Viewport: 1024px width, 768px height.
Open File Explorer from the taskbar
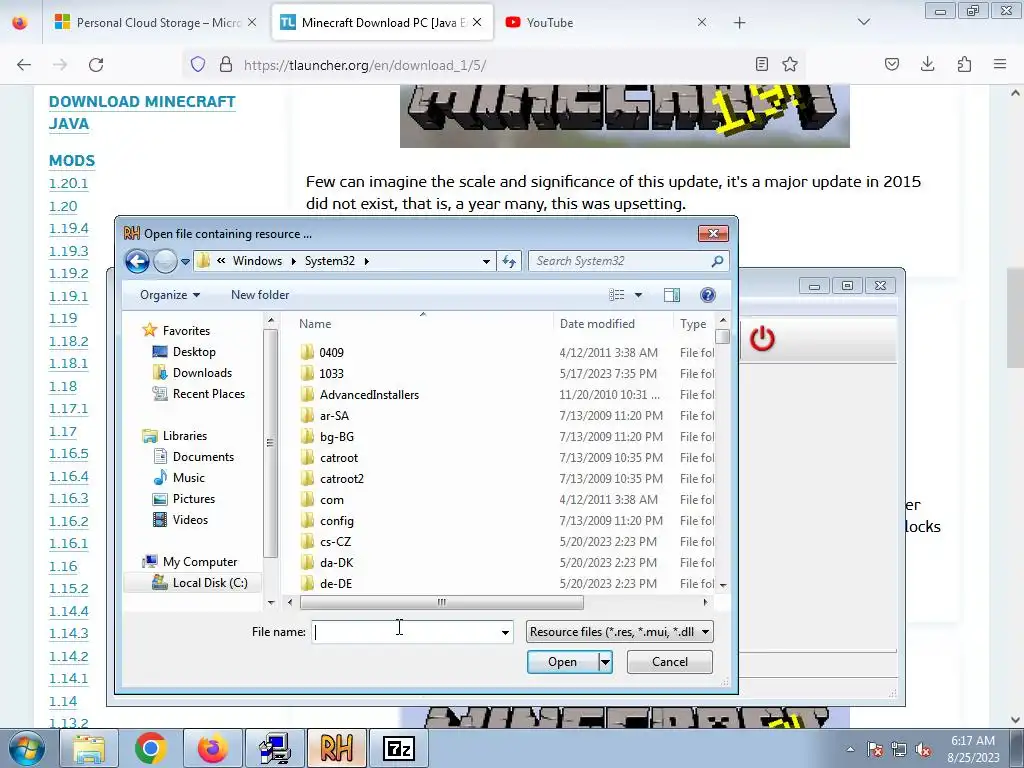click(x=89, y=748)
